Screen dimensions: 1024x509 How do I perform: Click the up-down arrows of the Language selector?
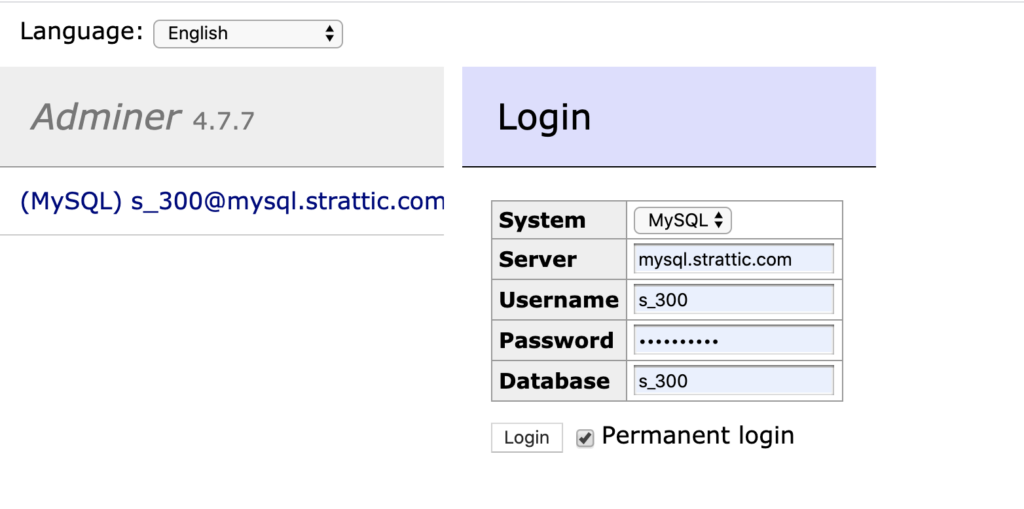coord(330,33)
